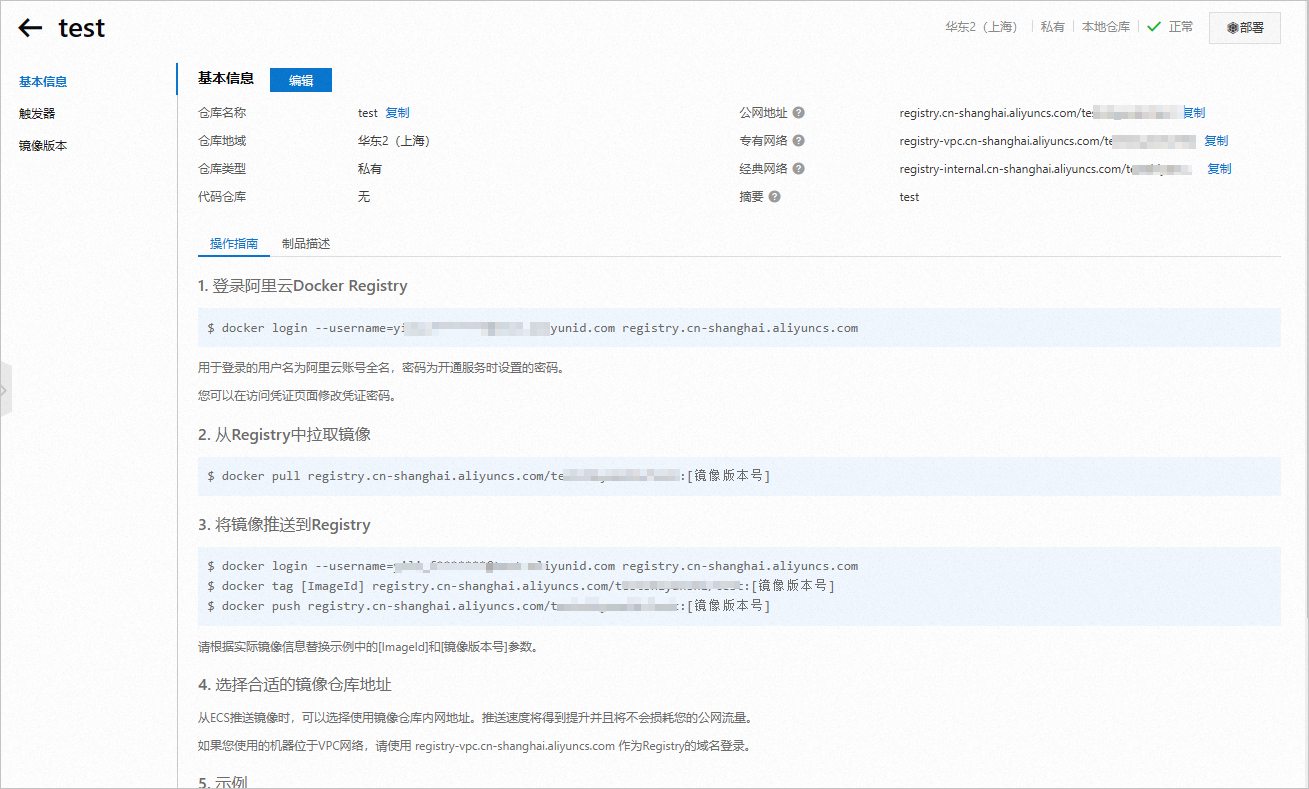
Task: Click the 本地仓库 label in the top bar
Action: pos(1106,27)
